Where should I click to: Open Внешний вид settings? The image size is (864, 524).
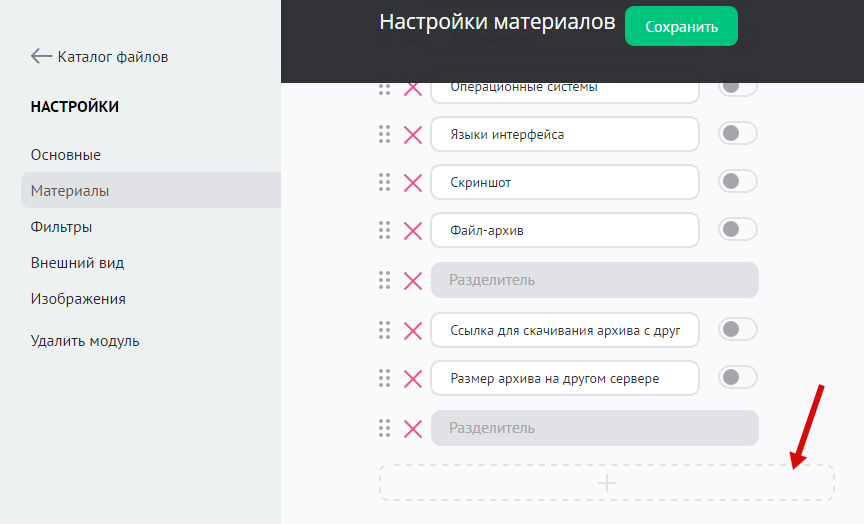[x=77, y=263]
